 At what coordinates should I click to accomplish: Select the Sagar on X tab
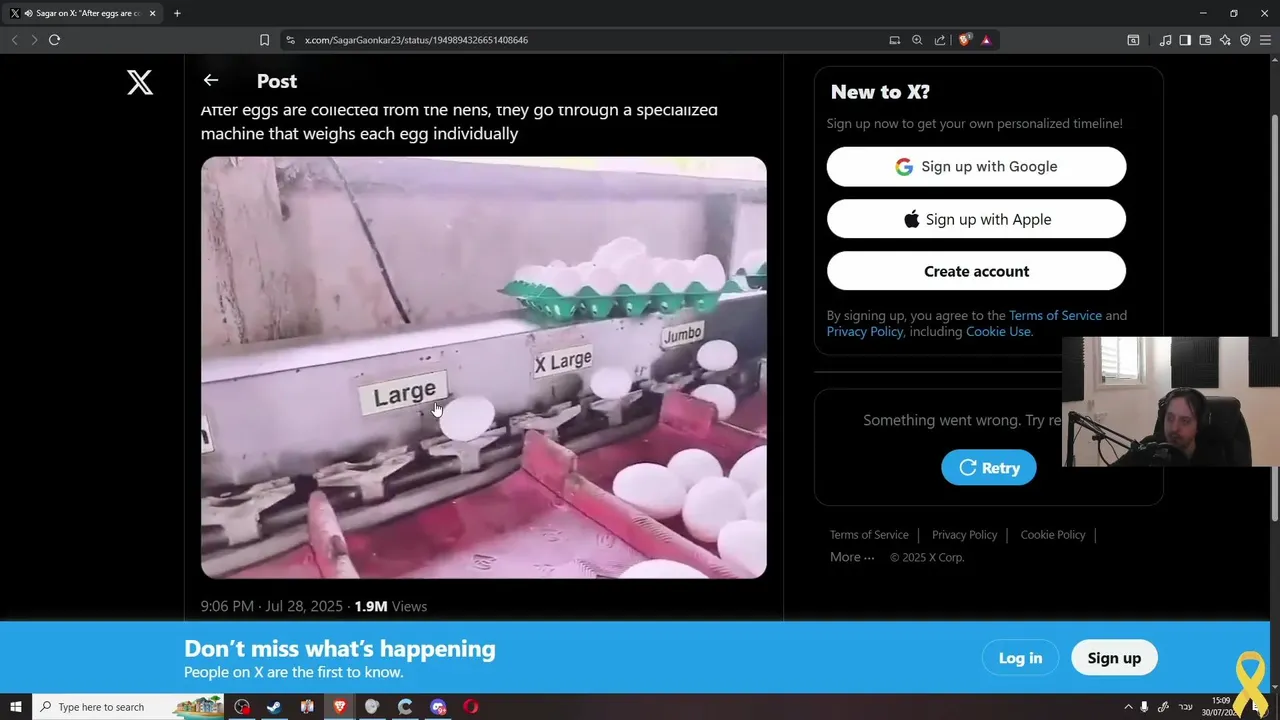click(x=83, y=13)
